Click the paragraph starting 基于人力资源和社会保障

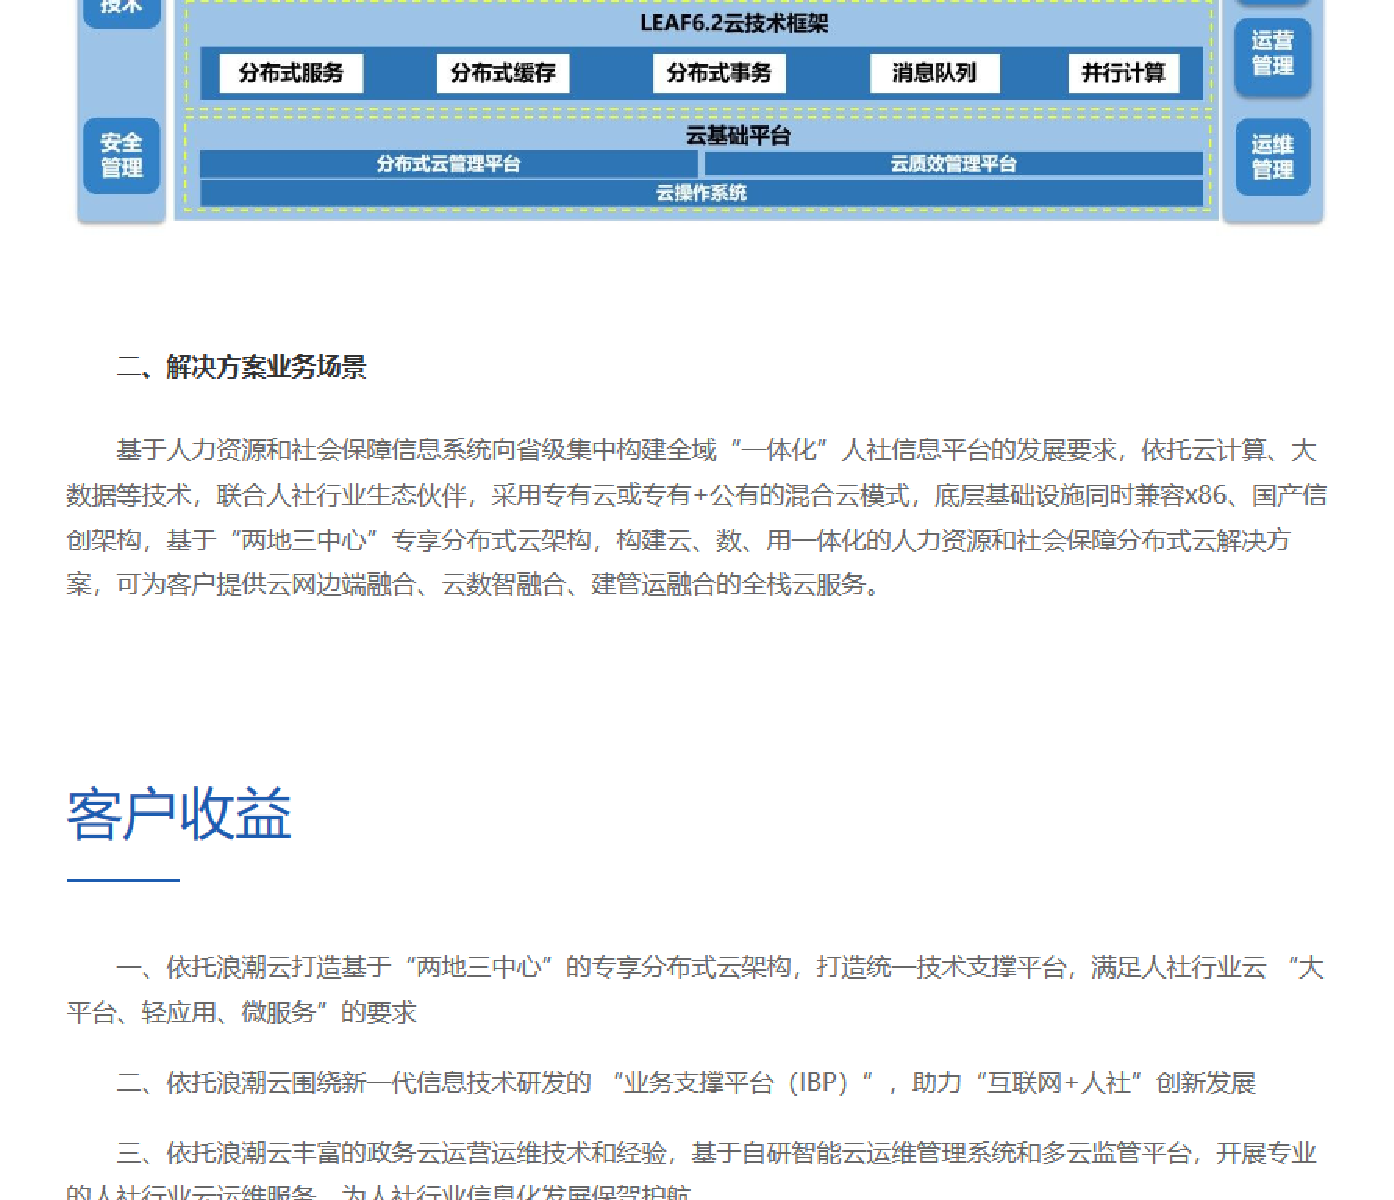click(697, 518)
